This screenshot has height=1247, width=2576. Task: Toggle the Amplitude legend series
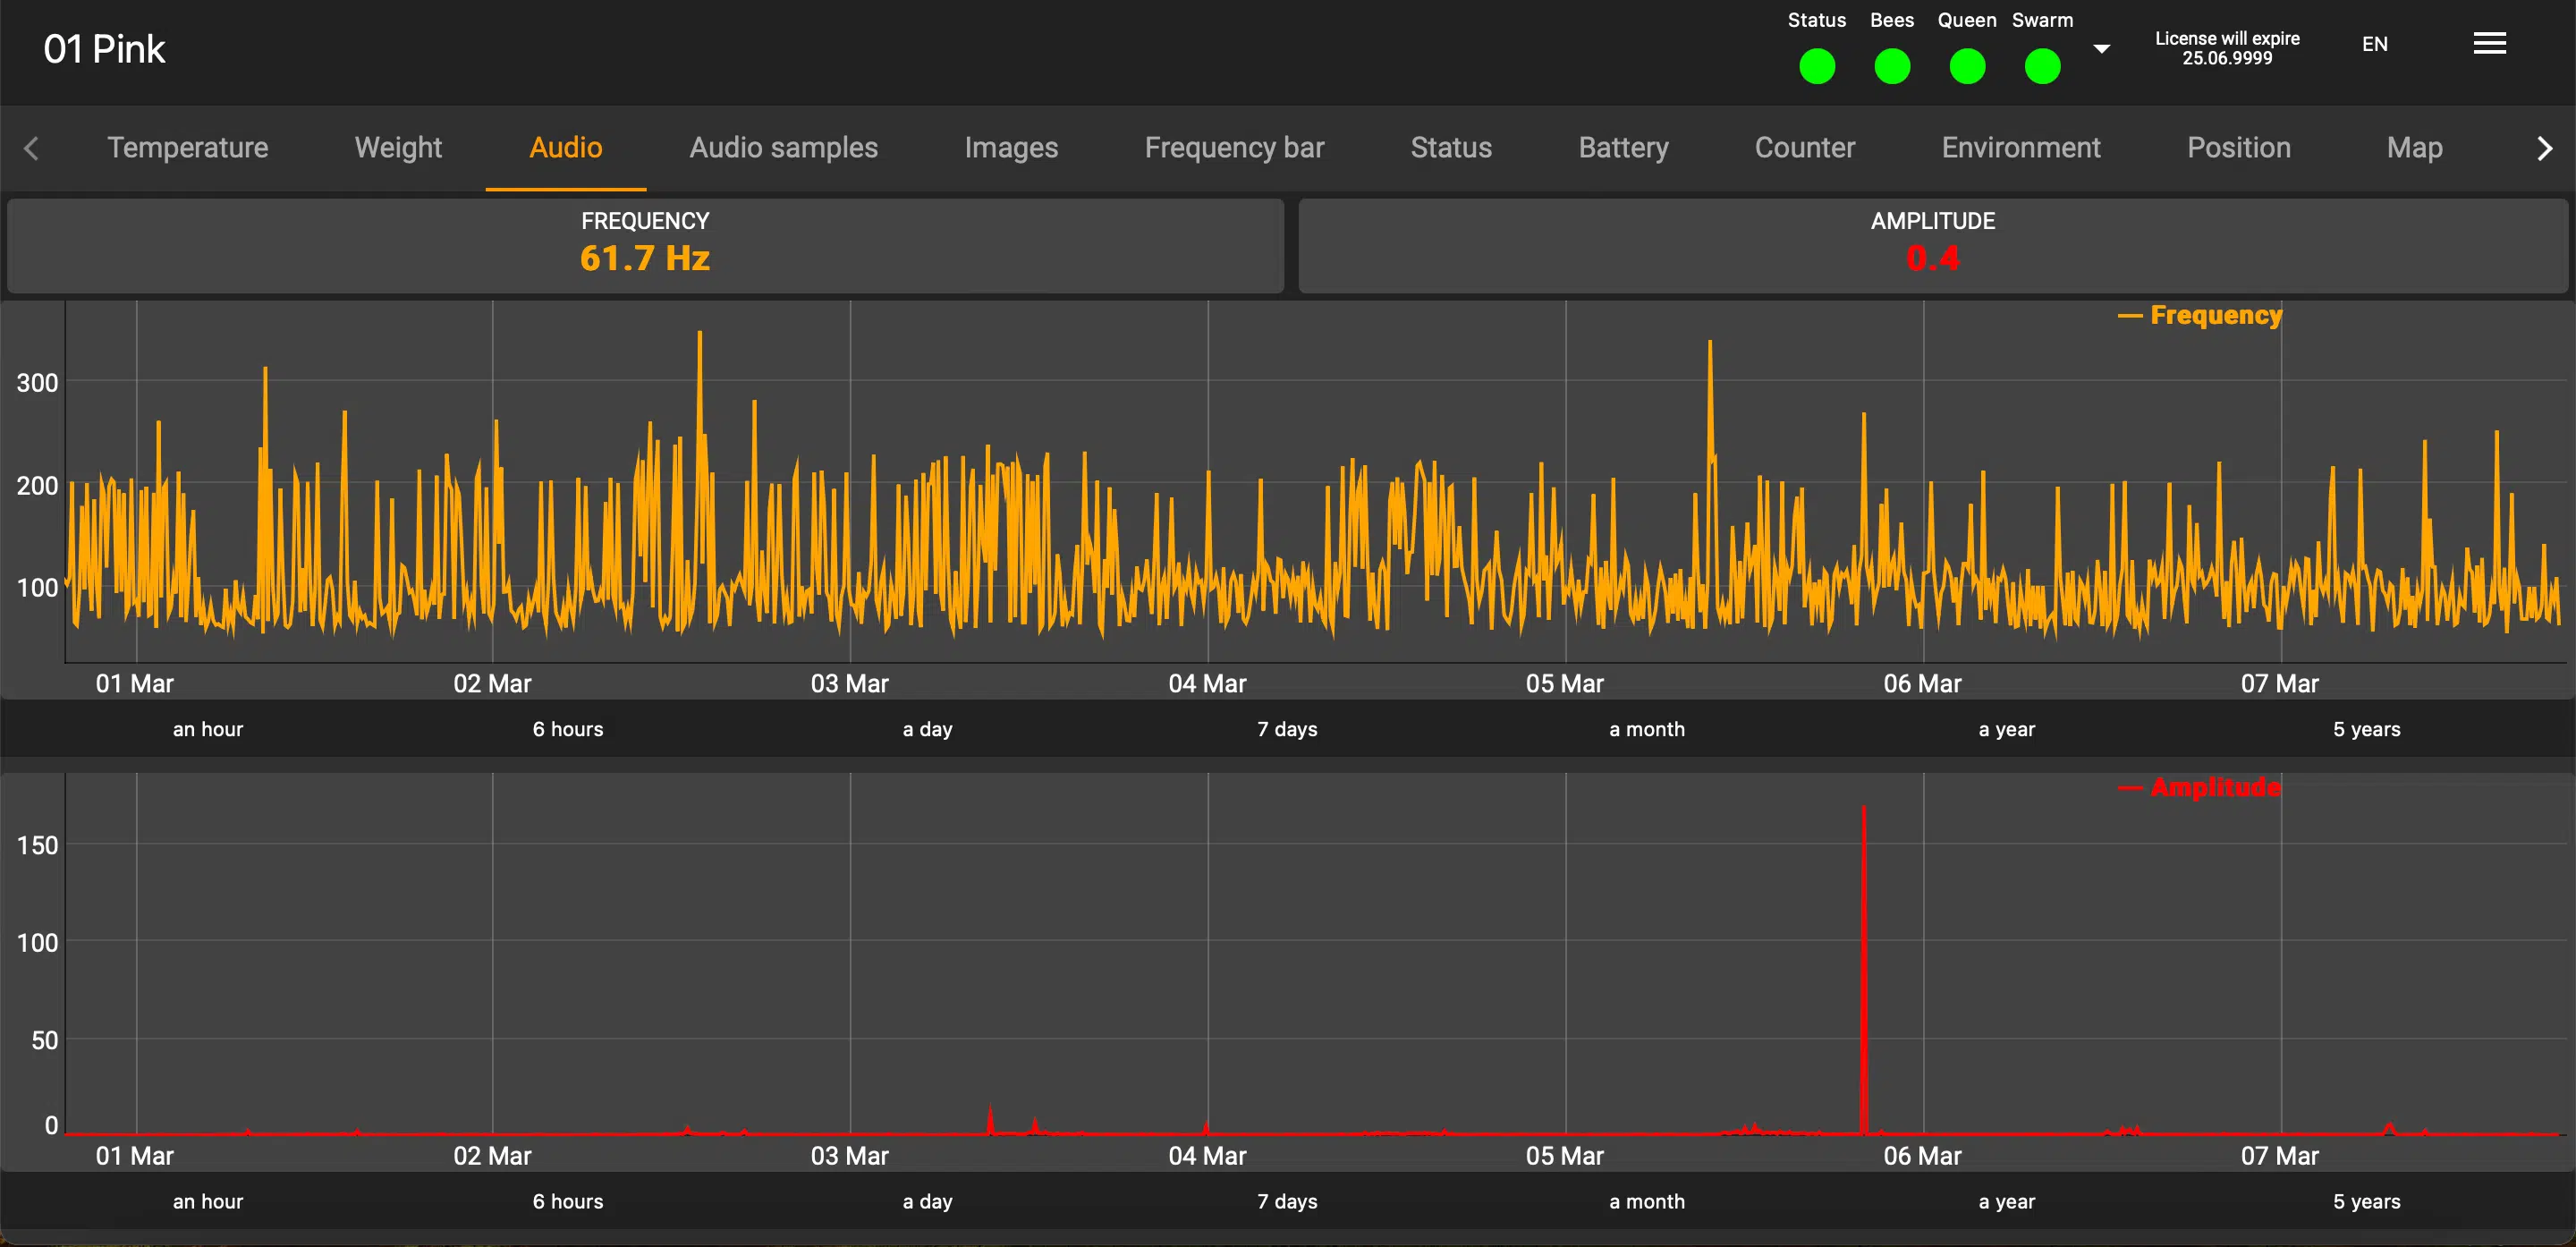pyautogui.click(x=2200, y=787)
